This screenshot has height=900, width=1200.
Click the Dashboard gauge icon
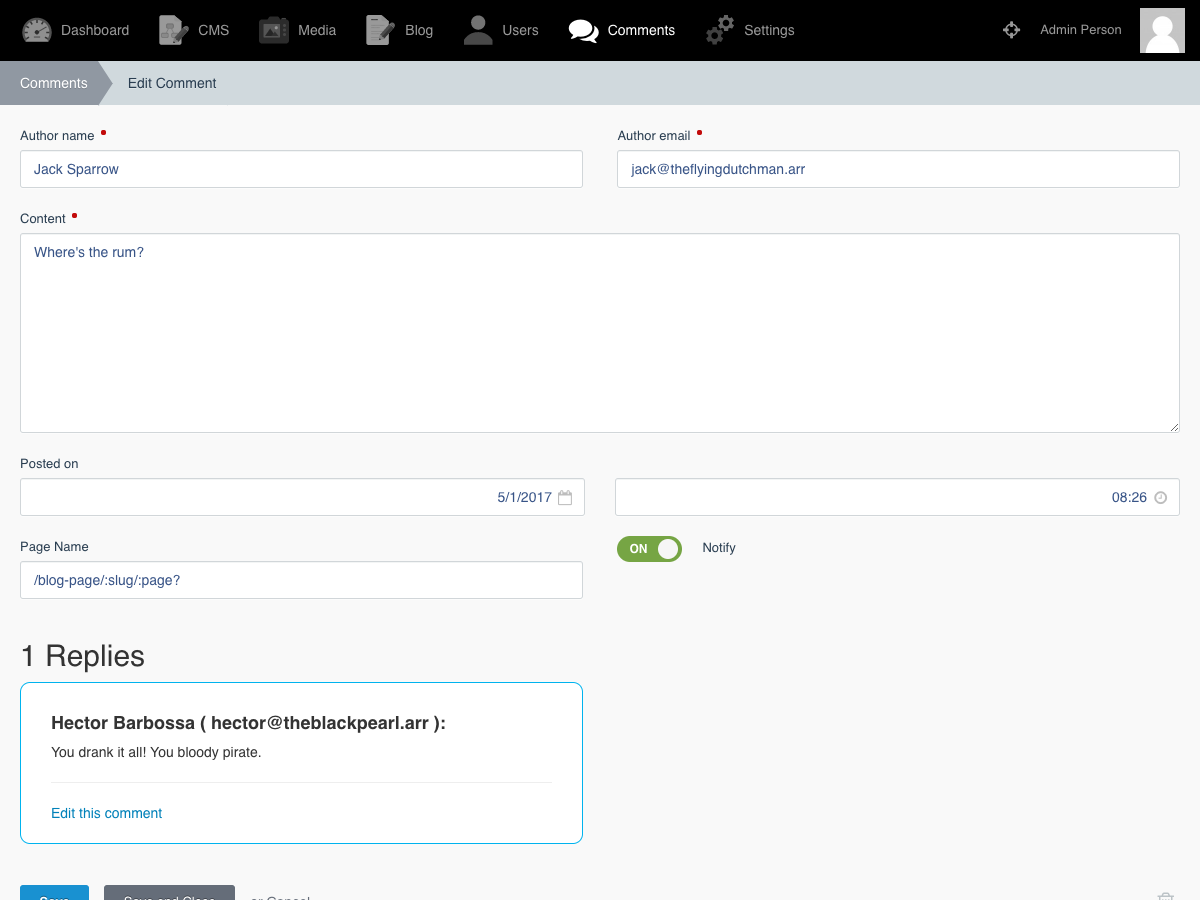[x=37, y=30]
